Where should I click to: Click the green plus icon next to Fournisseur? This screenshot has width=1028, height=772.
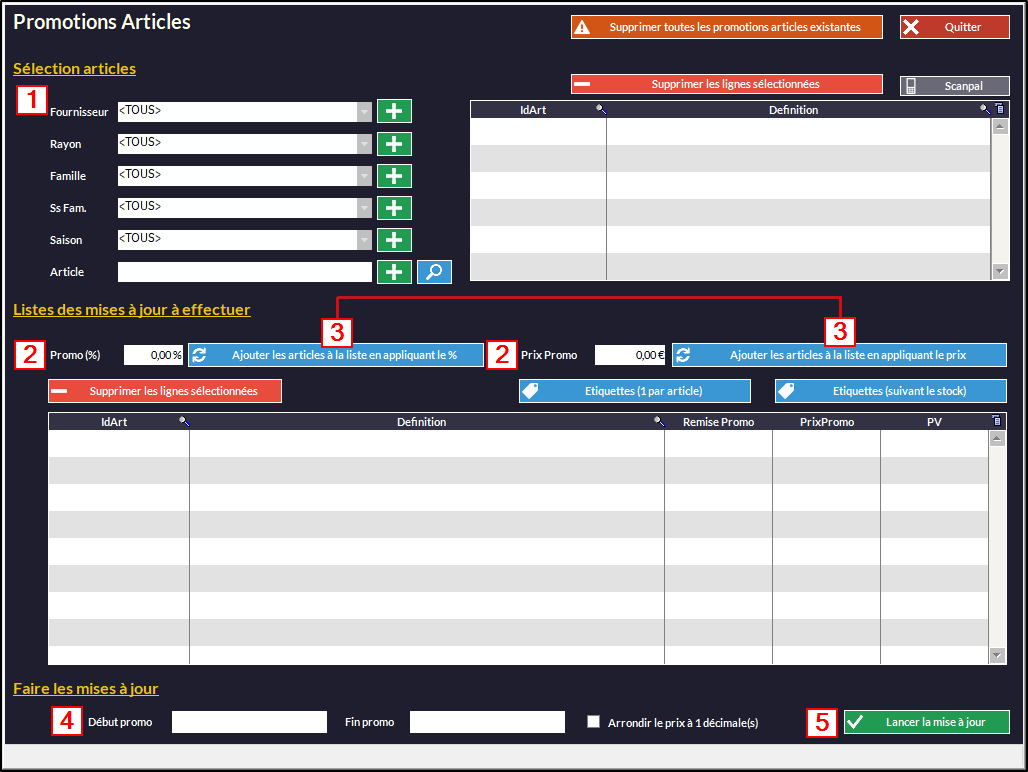(394, 111)
